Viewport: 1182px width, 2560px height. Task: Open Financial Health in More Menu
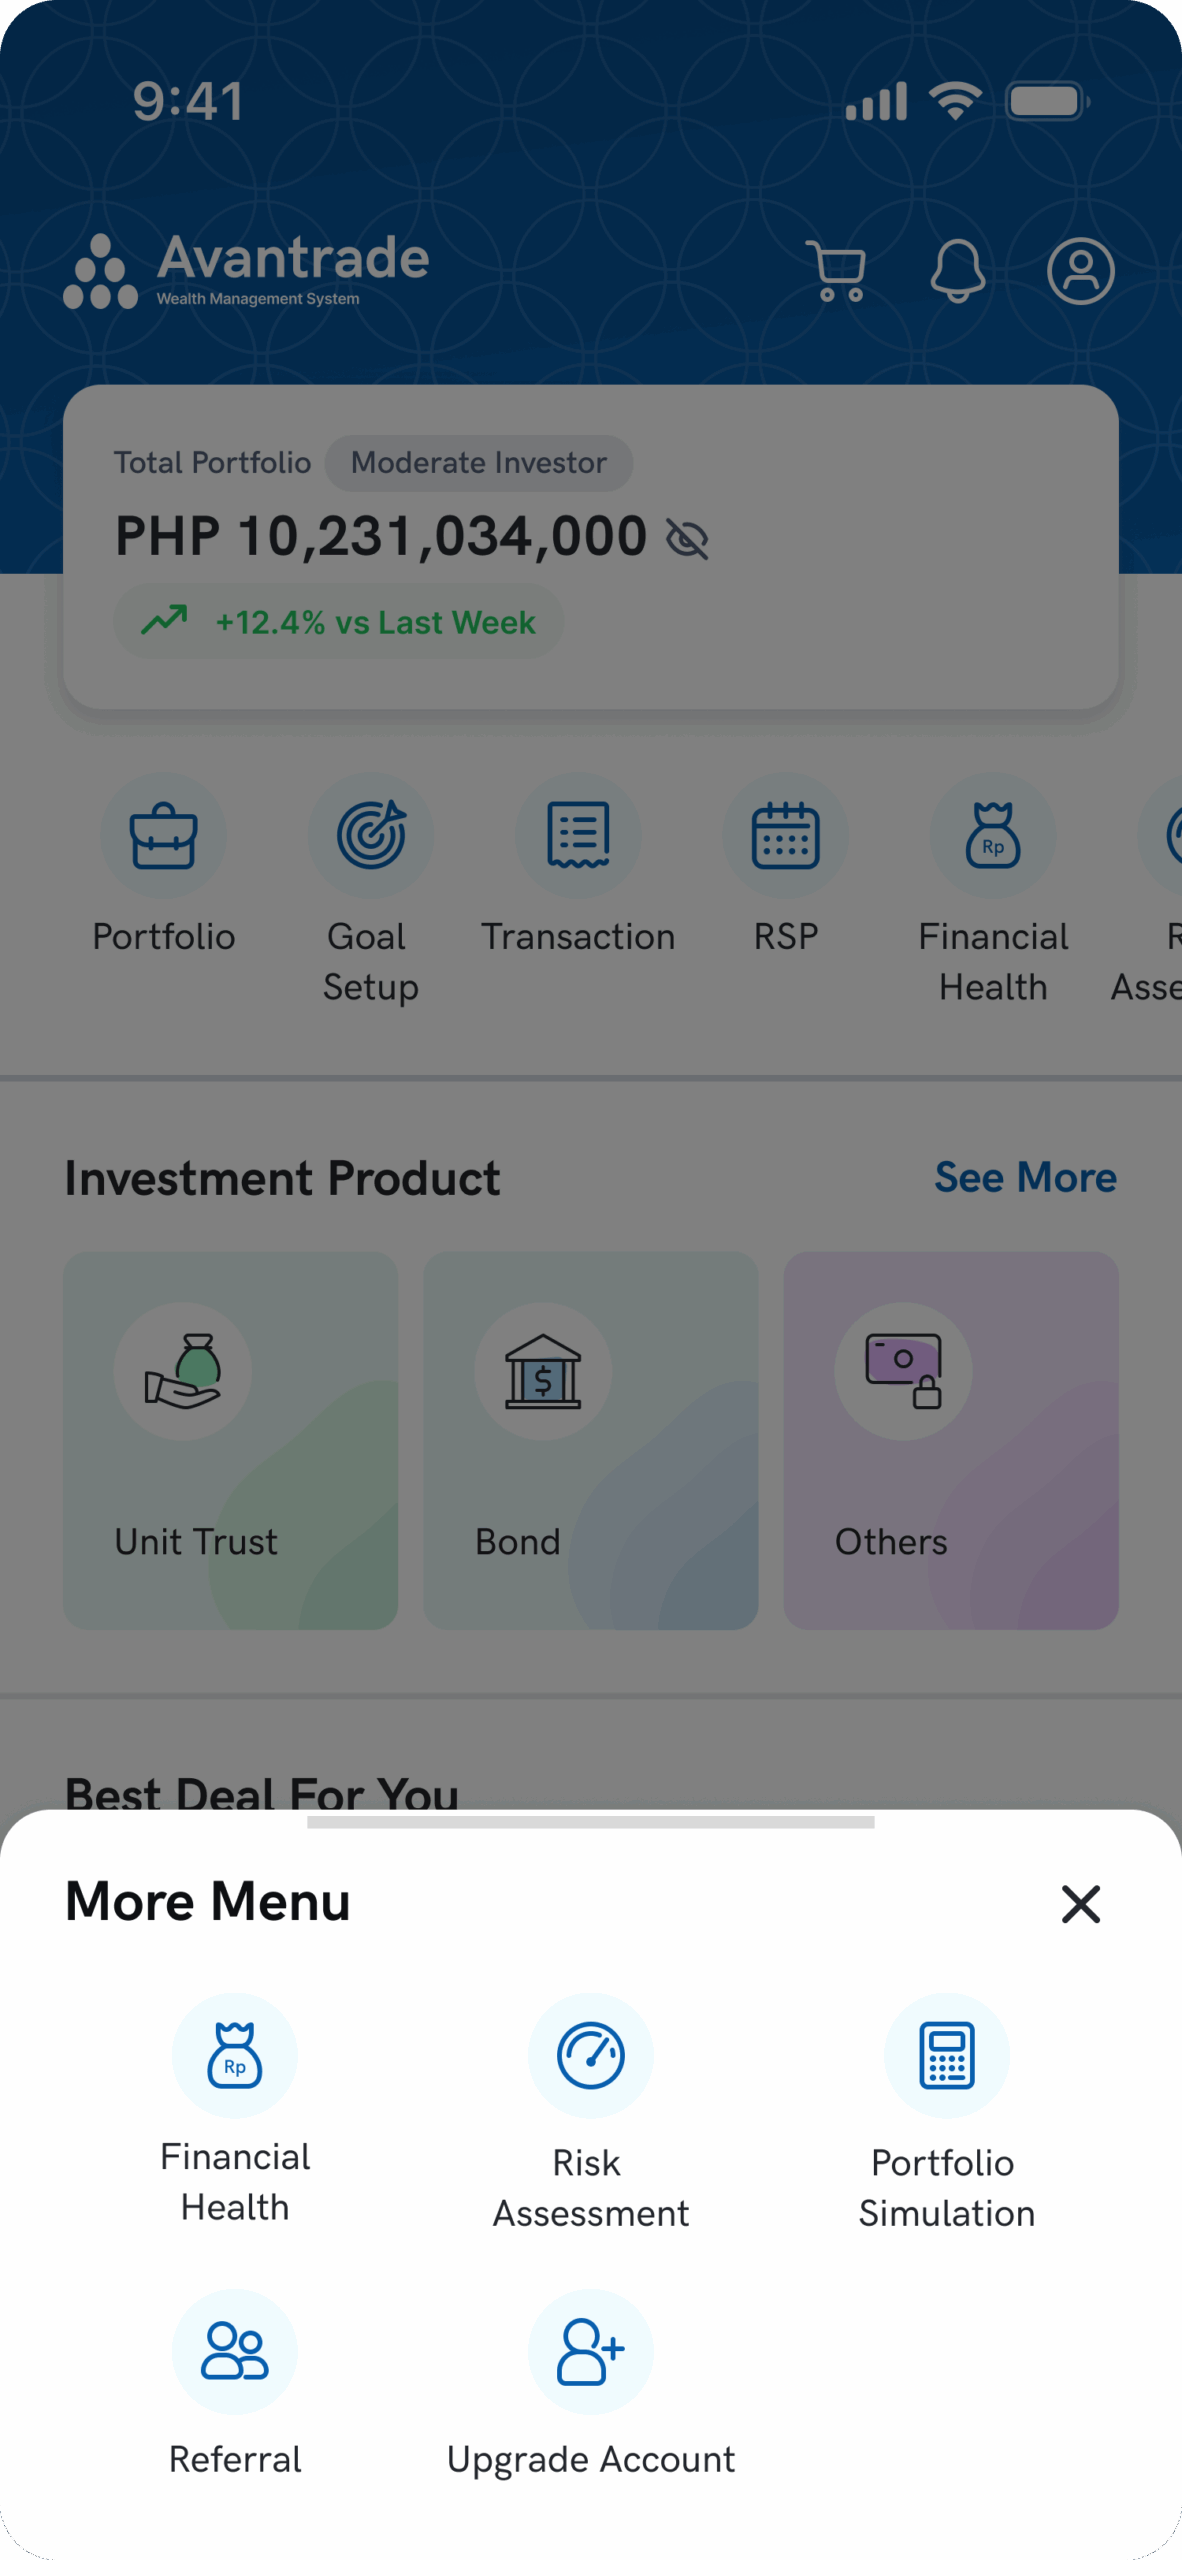(x=235, y=2056)
